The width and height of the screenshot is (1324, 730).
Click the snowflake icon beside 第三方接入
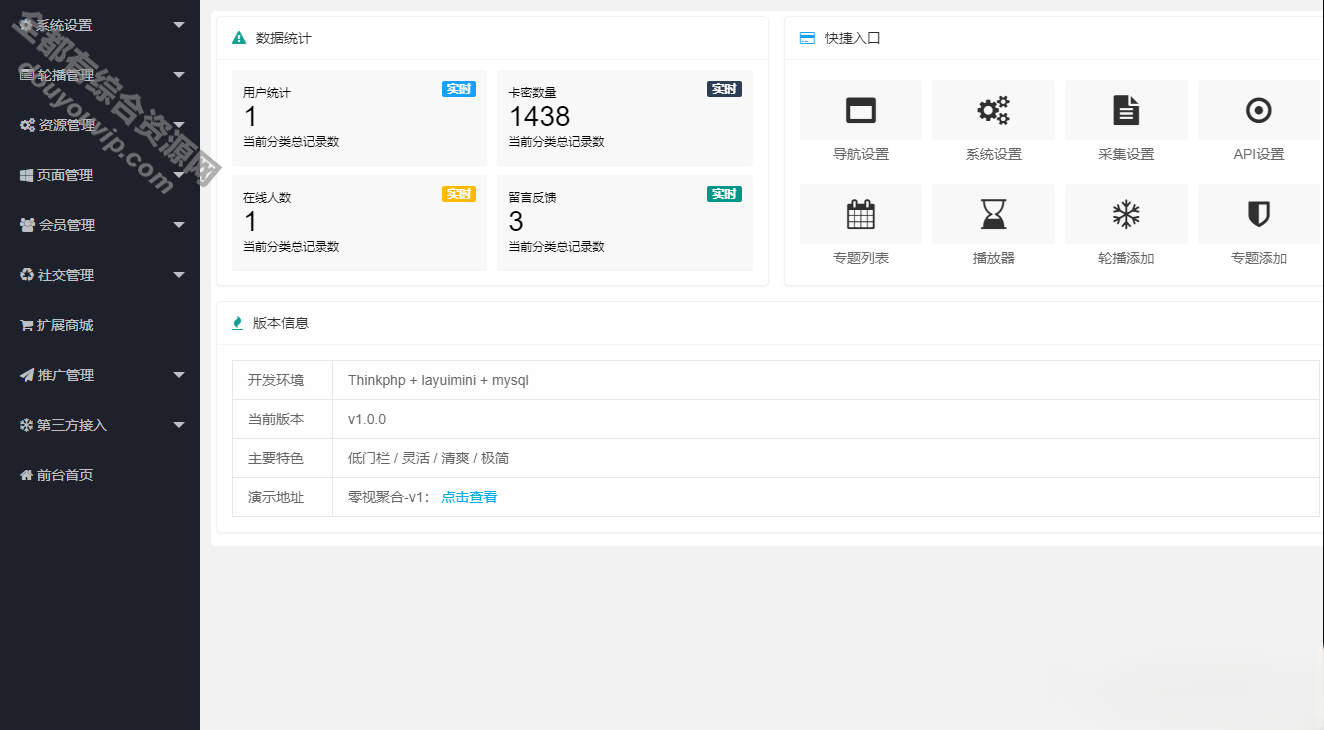click(27, 425)
